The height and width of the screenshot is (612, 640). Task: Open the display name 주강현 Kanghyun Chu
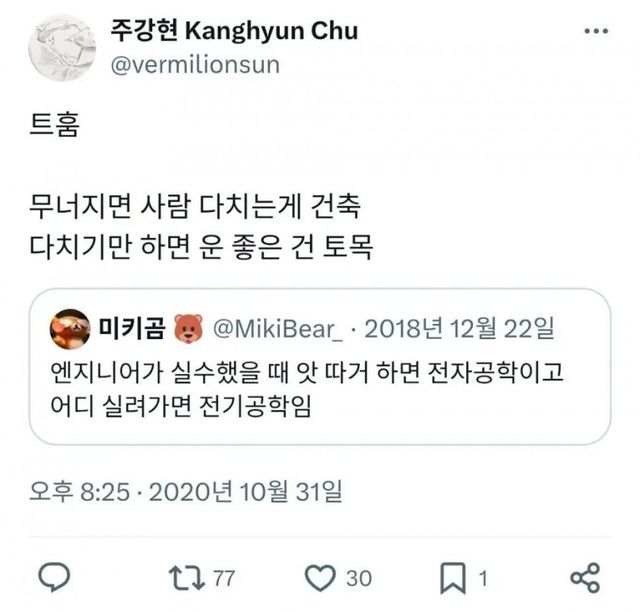pyautogui.click(x=234, y=31)
